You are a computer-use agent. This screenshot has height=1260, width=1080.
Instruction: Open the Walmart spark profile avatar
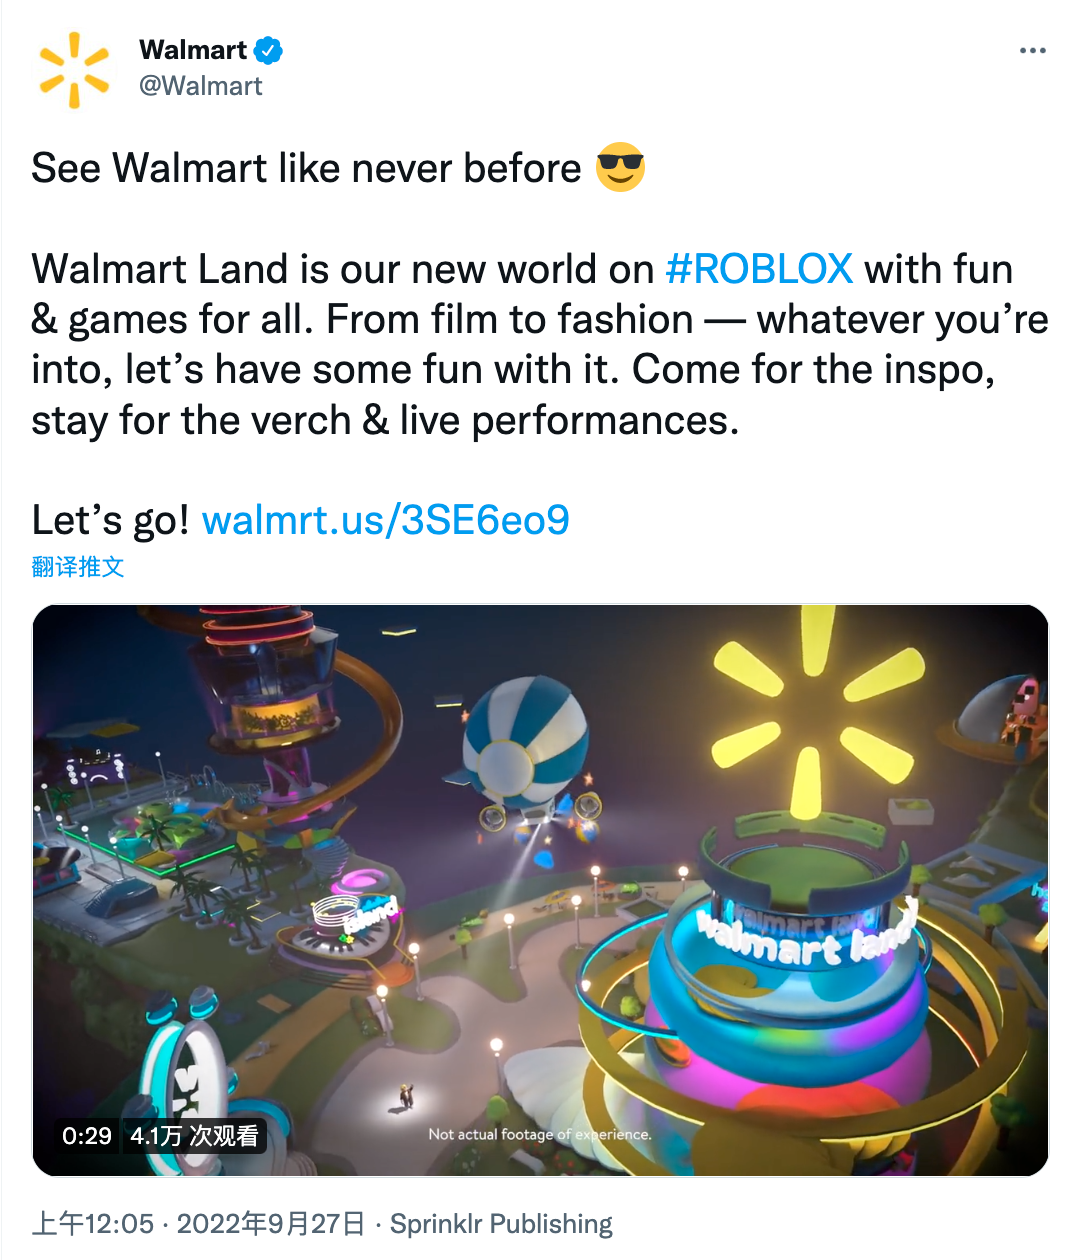[x=74, y=69]
